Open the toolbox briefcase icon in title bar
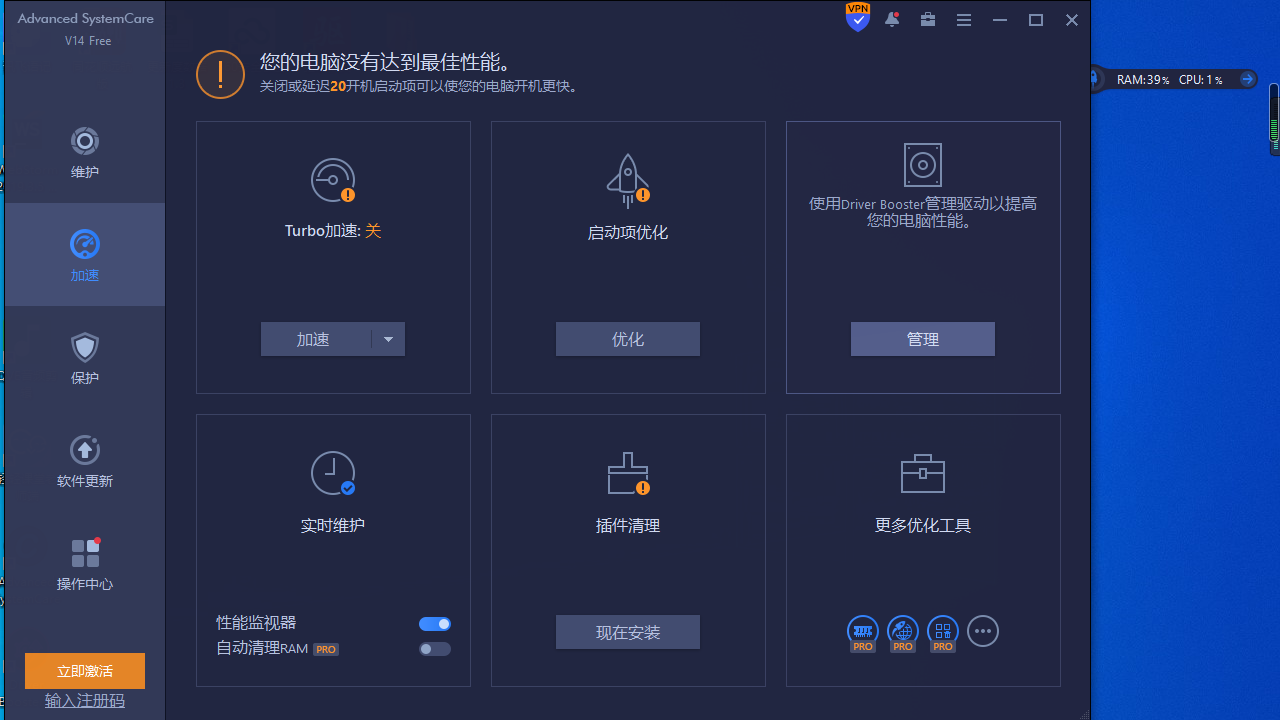Viewport: 1280px width, 720px height. [x=927, y=19]
